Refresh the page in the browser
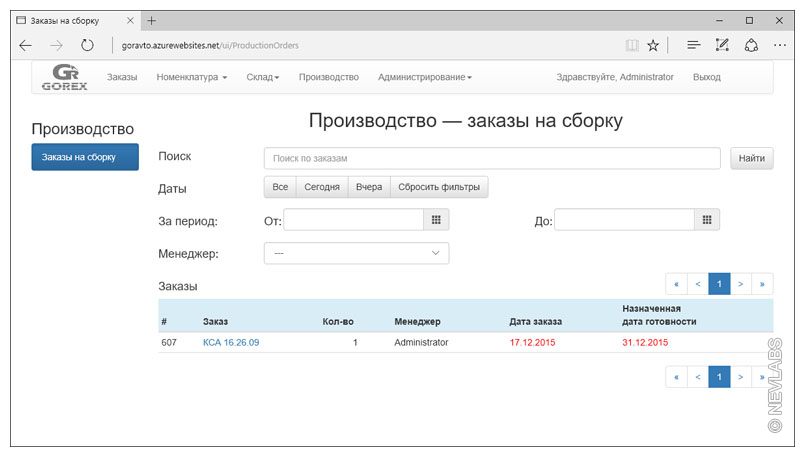Screen dimensions: 805x457 tap(87, 45)
